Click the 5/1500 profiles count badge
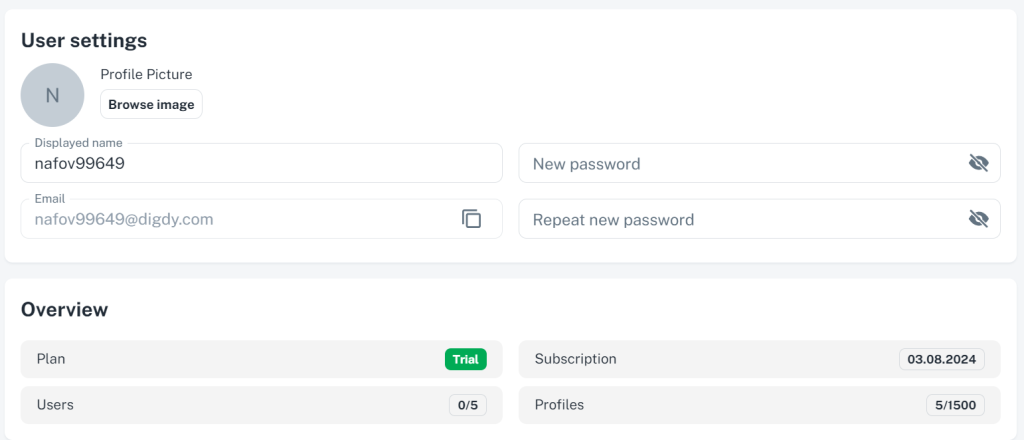Image resolution: width=1024 pixels, height=440 pixels. [x=955, y=405]
